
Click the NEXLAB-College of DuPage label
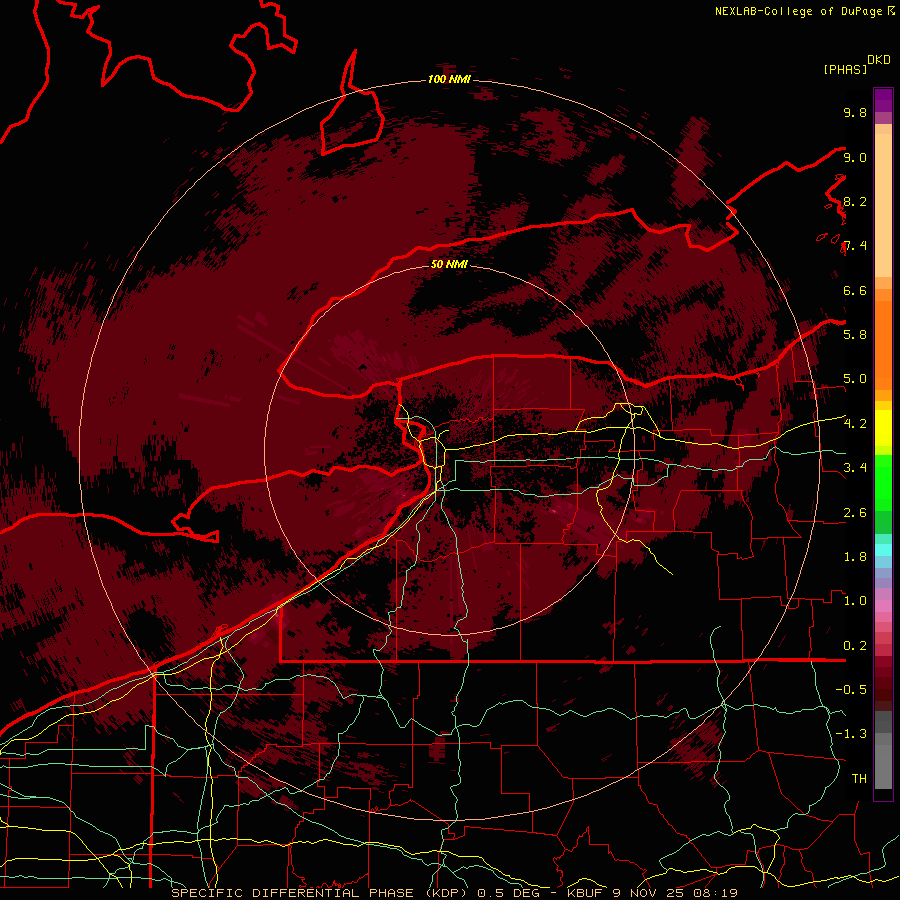pos(800,11)
